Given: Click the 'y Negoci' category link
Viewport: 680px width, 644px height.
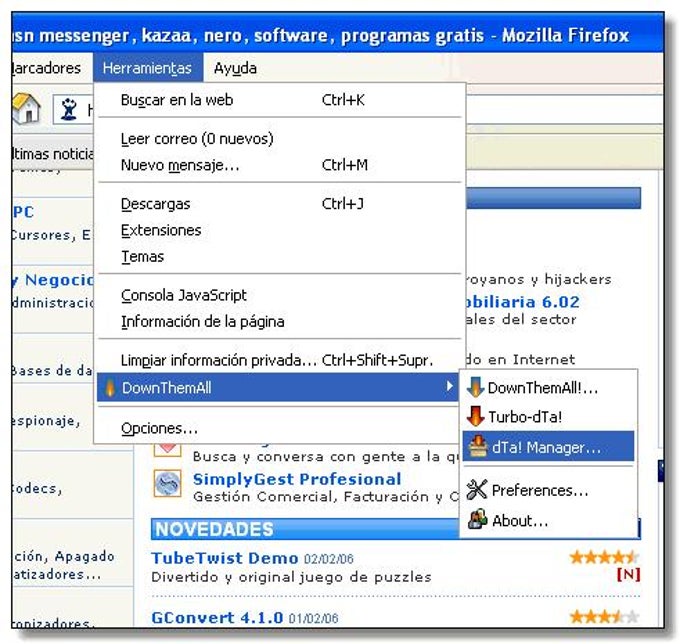Looking at the screenshot, I should (53, 280).
